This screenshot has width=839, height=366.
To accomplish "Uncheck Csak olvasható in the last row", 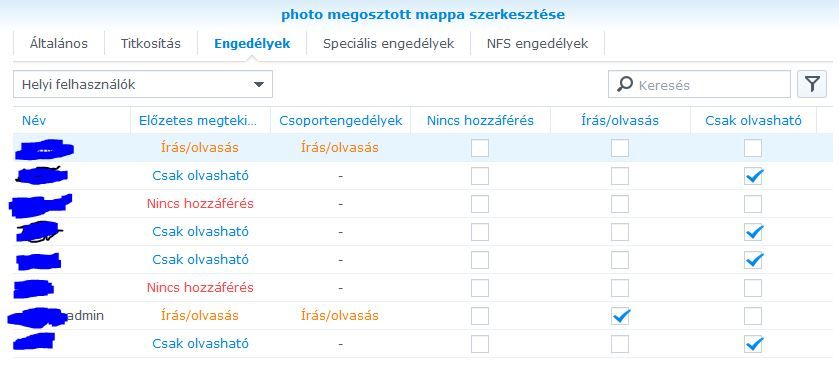I will (x=753, y=344).
